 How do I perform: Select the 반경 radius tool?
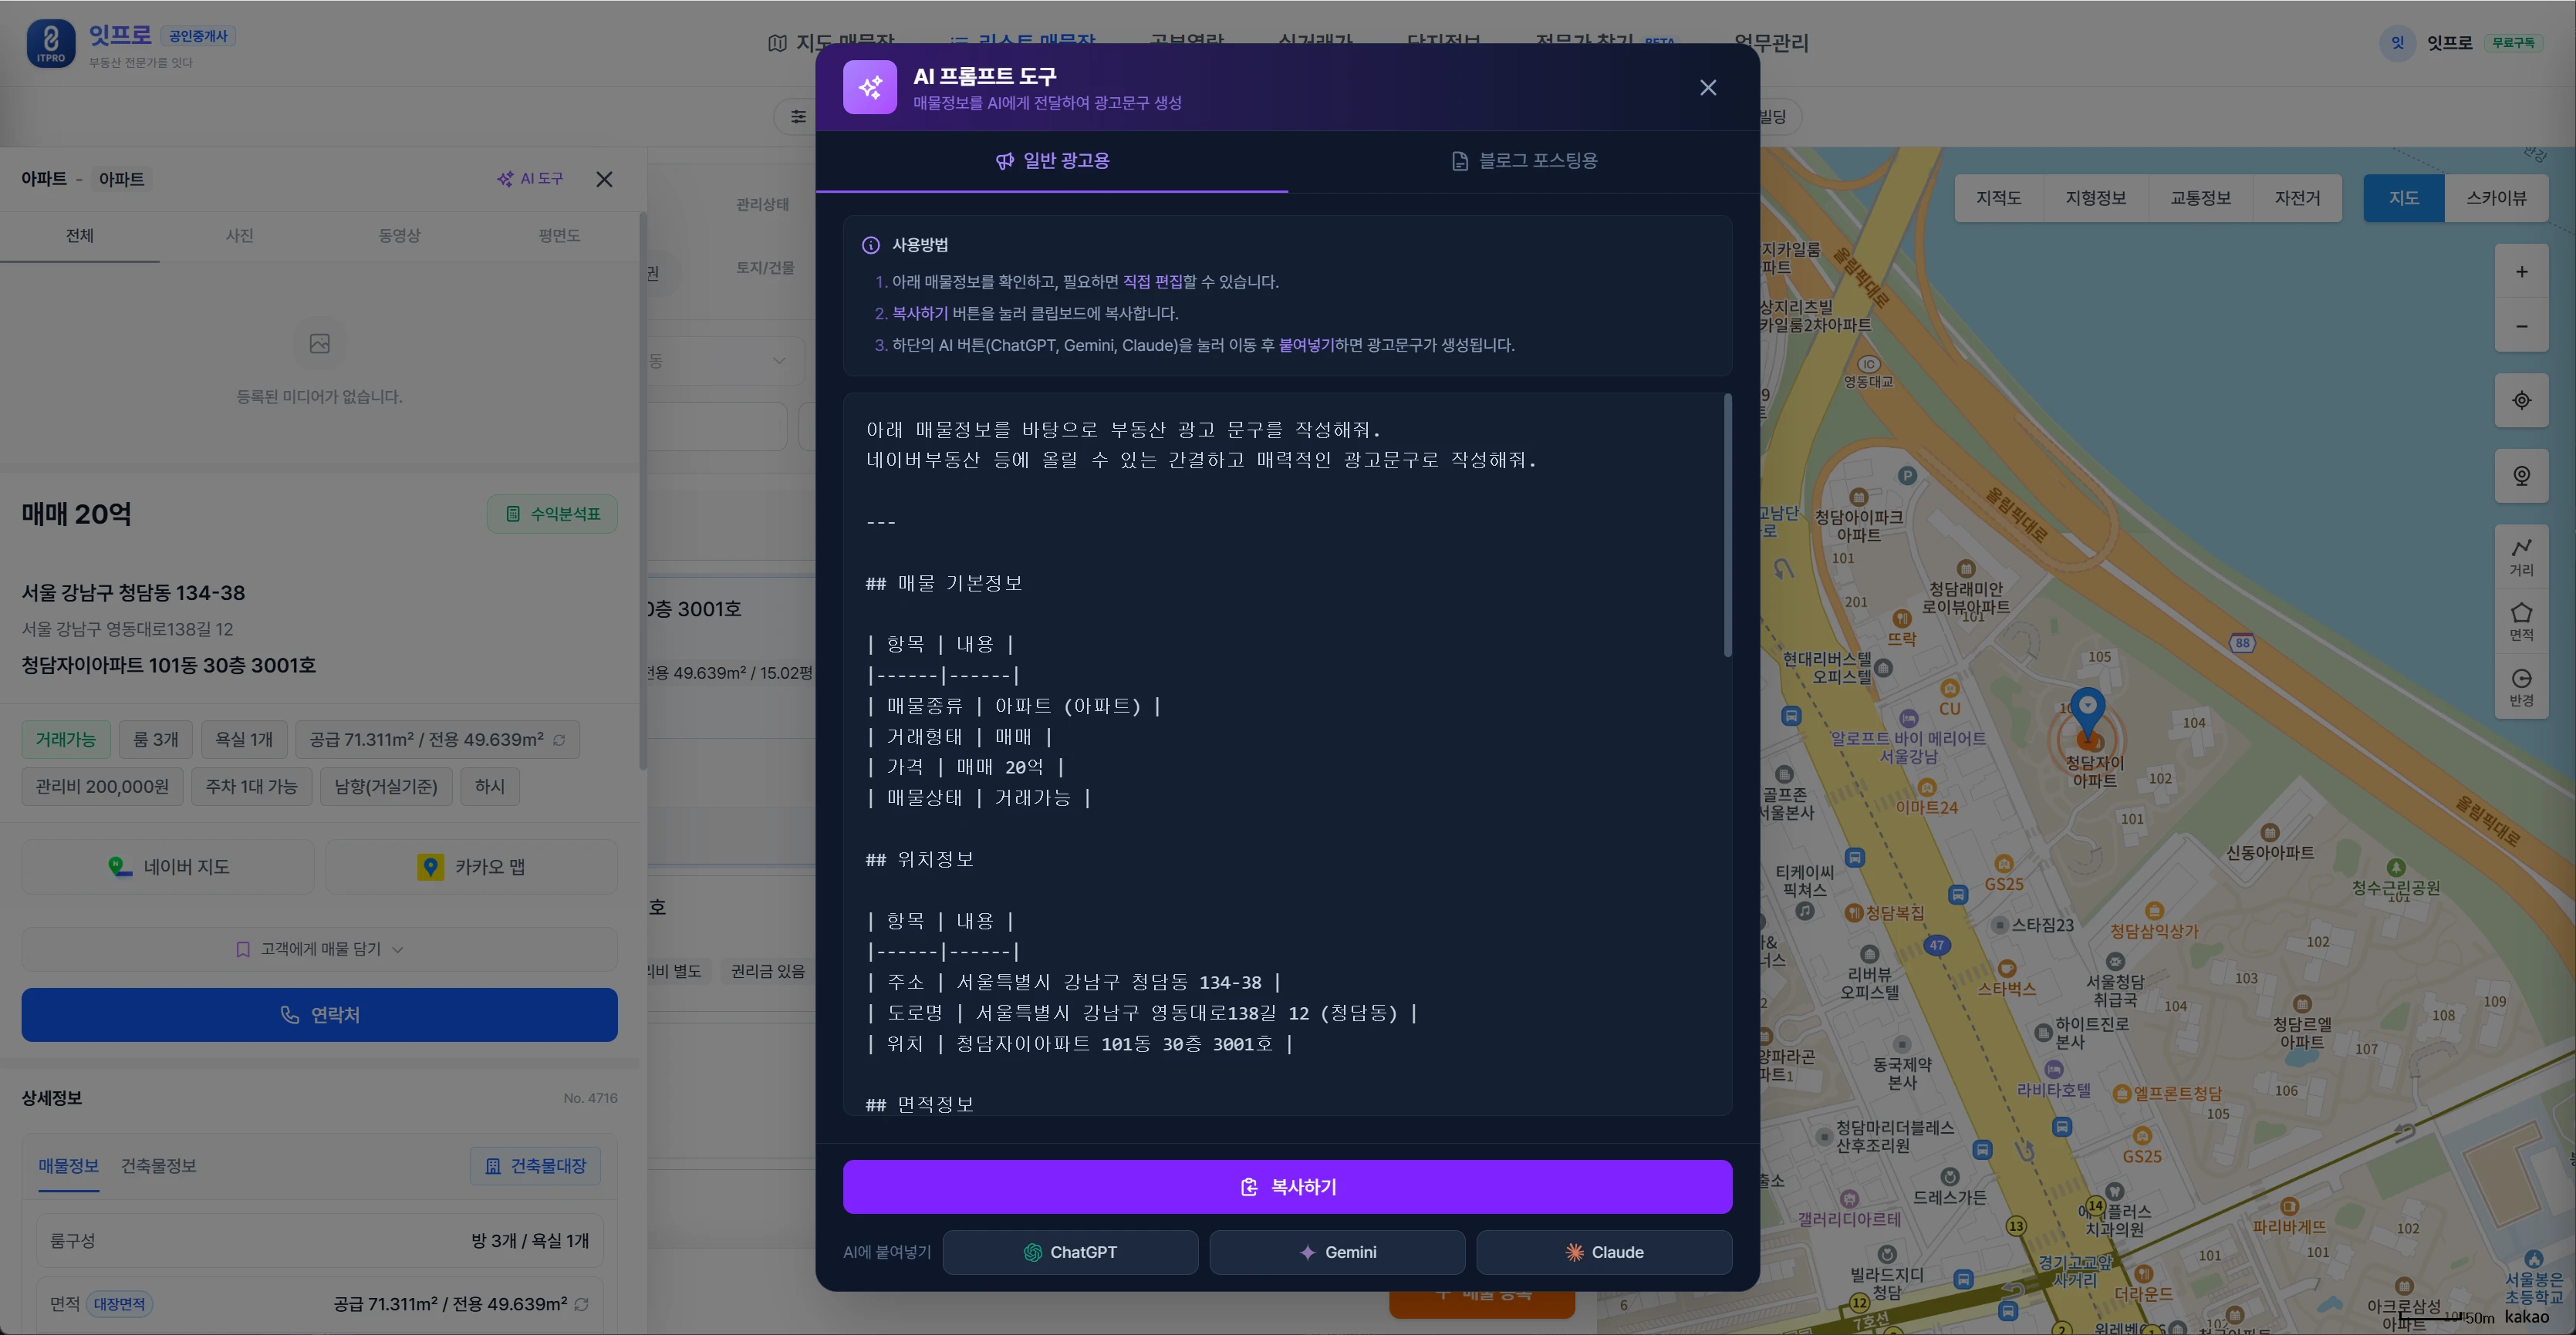[2522, 687]
